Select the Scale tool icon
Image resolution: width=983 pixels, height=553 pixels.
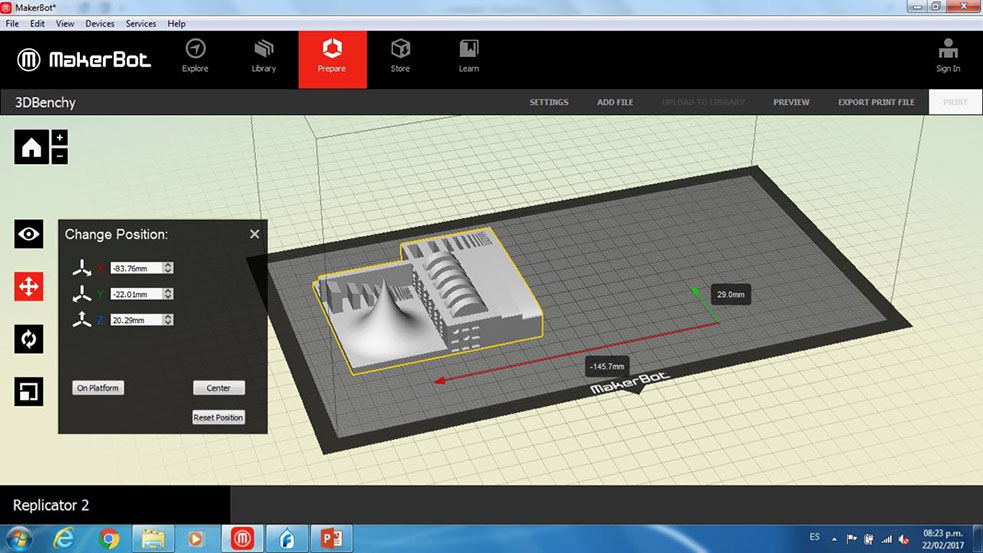(29, 391)
